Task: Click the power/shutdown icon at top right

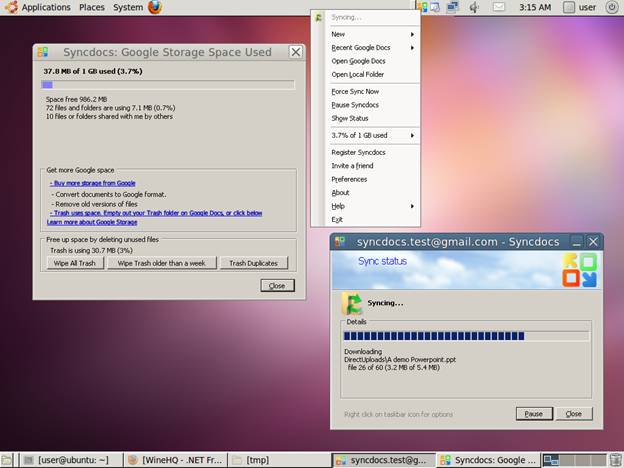Action: 611,7
